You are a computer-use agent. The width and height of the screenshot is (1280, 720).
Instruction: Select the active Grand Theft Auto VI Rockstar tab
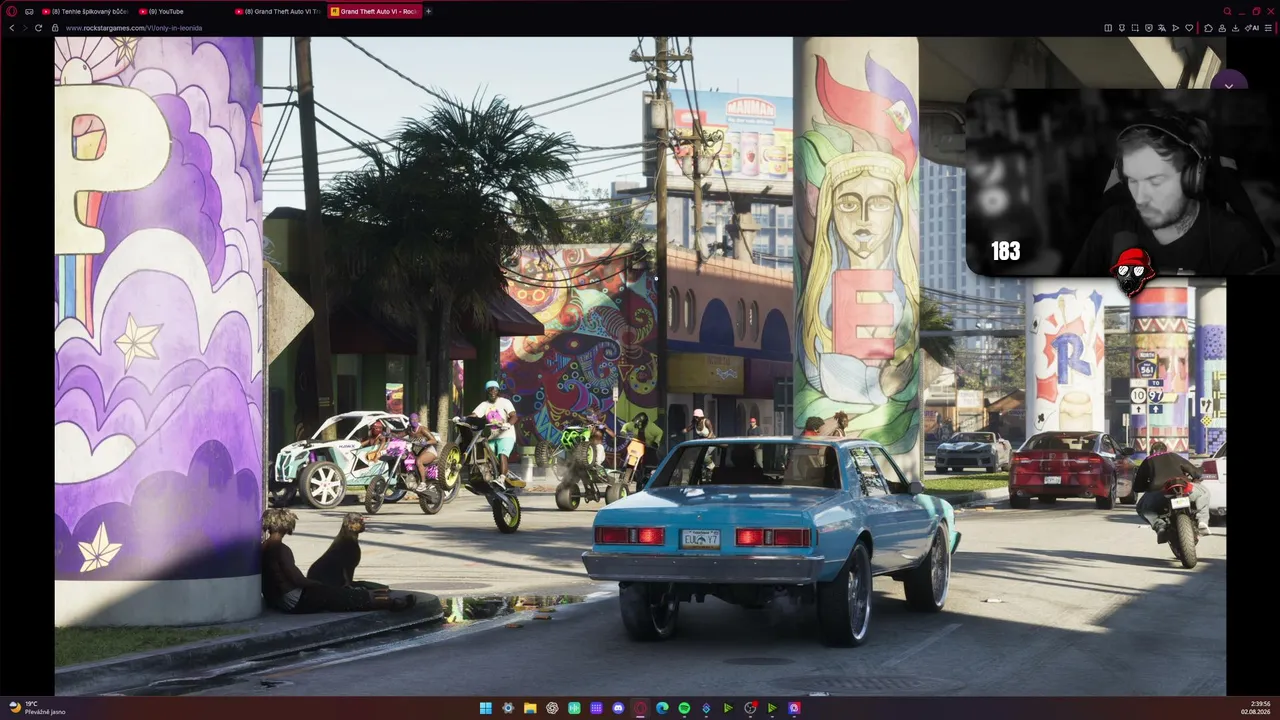[374, 11]
